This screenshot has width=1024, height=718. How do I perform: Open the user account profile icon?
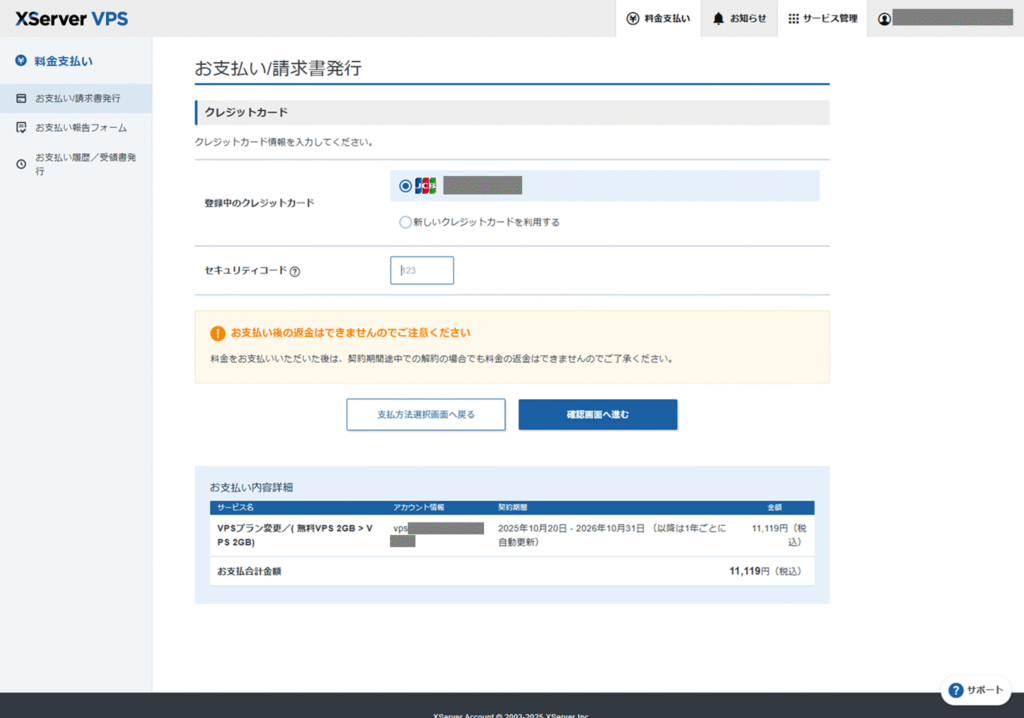(884, 18)
